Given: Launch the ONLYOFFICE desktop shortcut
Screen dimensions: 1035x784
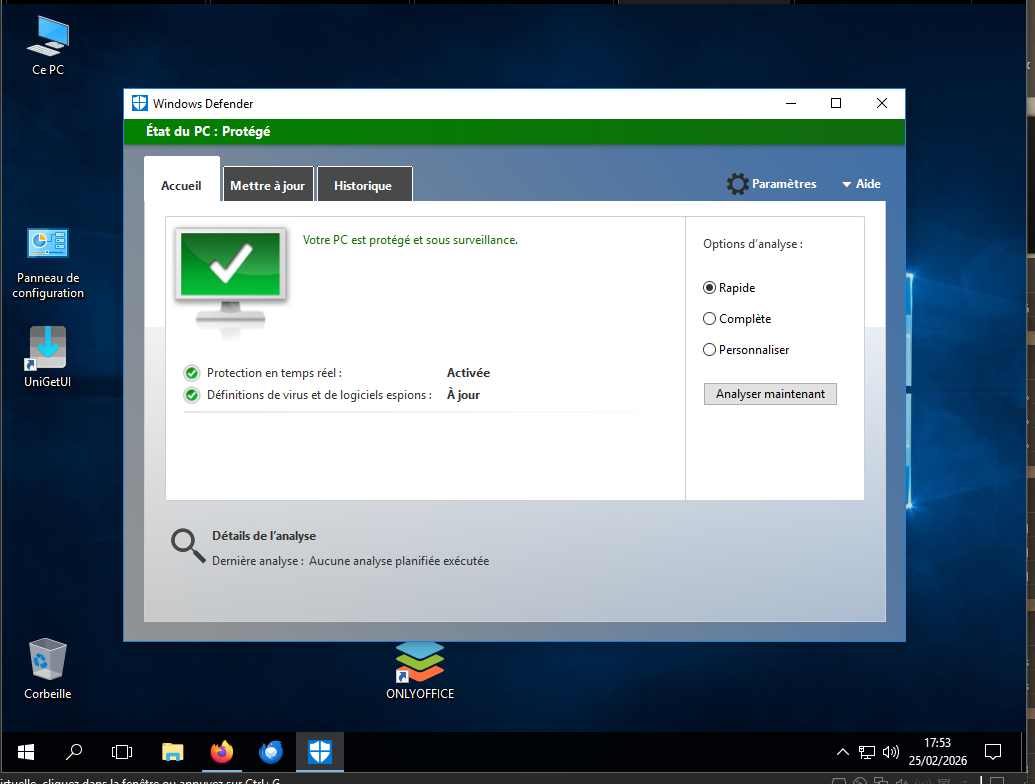Looking at the screenshot, I should (420, 670).
